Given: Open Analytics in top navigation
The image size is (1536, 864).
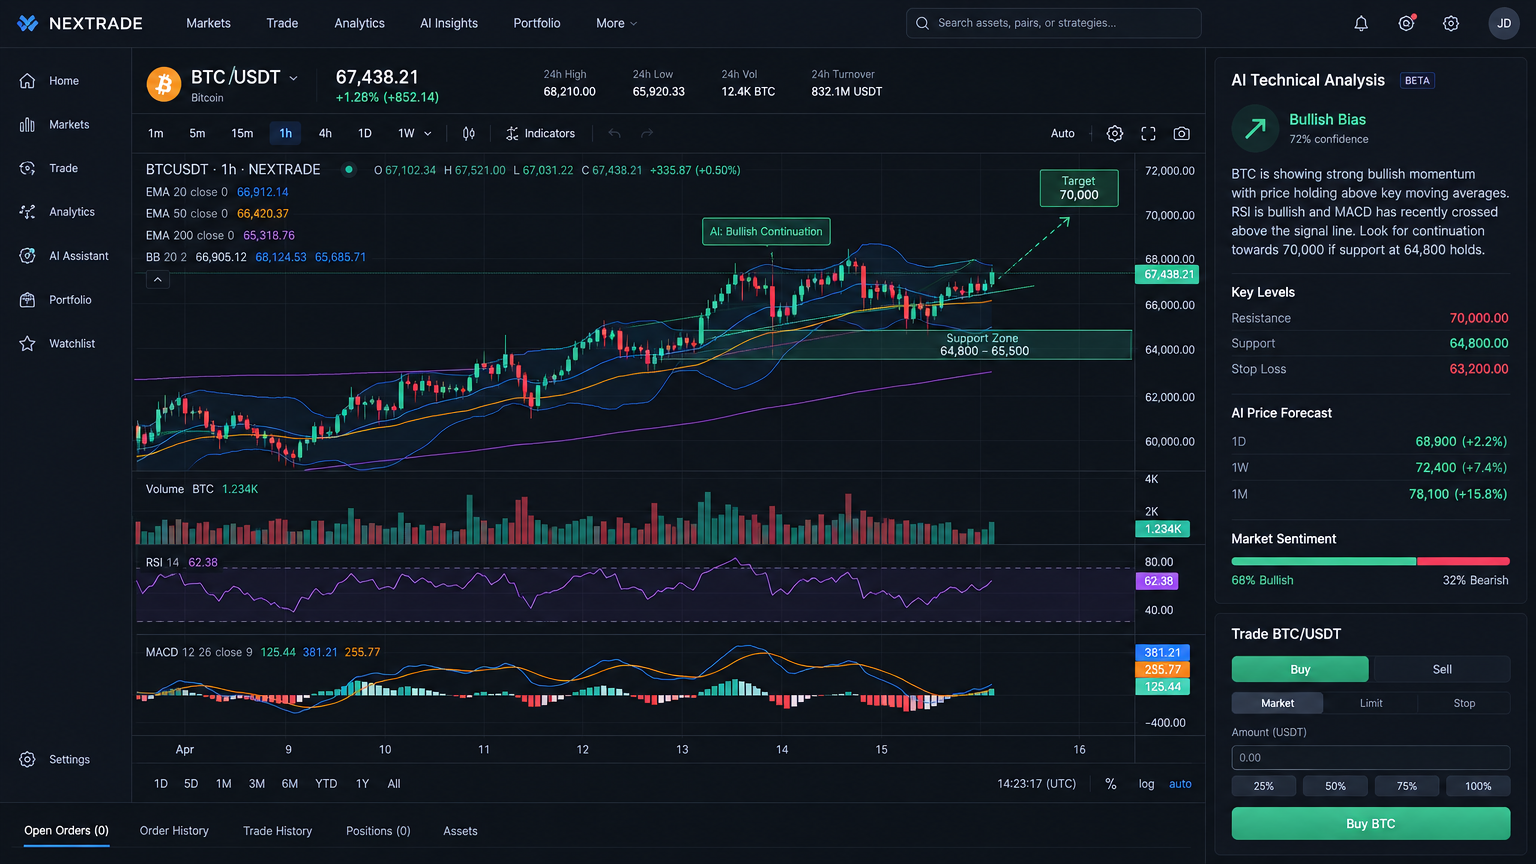Looking at the screenshot, I should (359, 23).
